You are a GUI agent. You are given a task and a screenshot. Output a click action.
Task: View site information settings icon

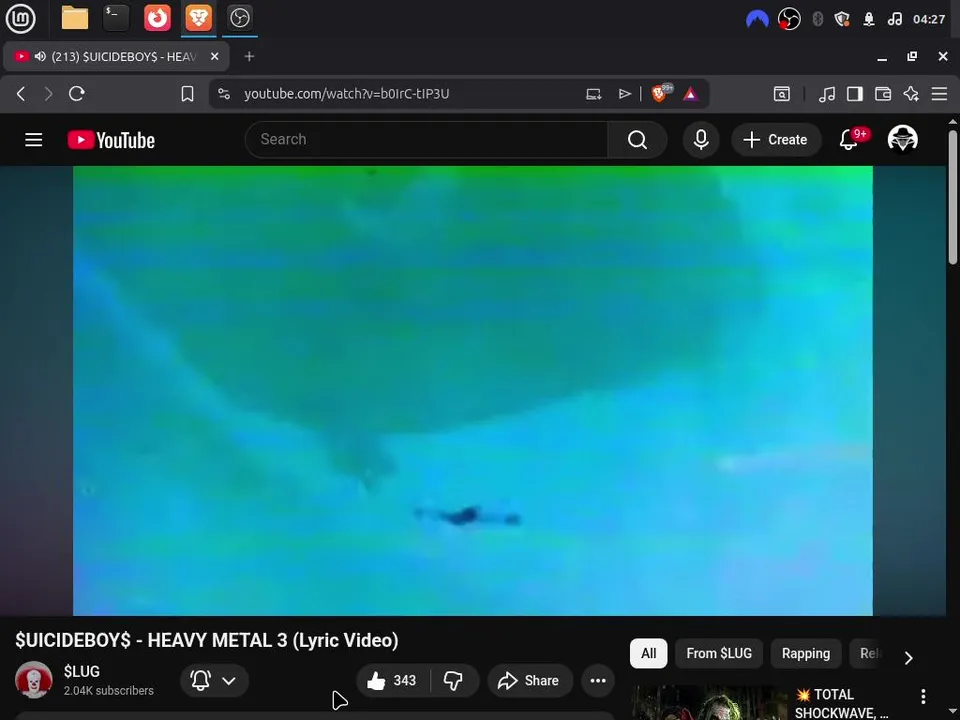point(224,94)
